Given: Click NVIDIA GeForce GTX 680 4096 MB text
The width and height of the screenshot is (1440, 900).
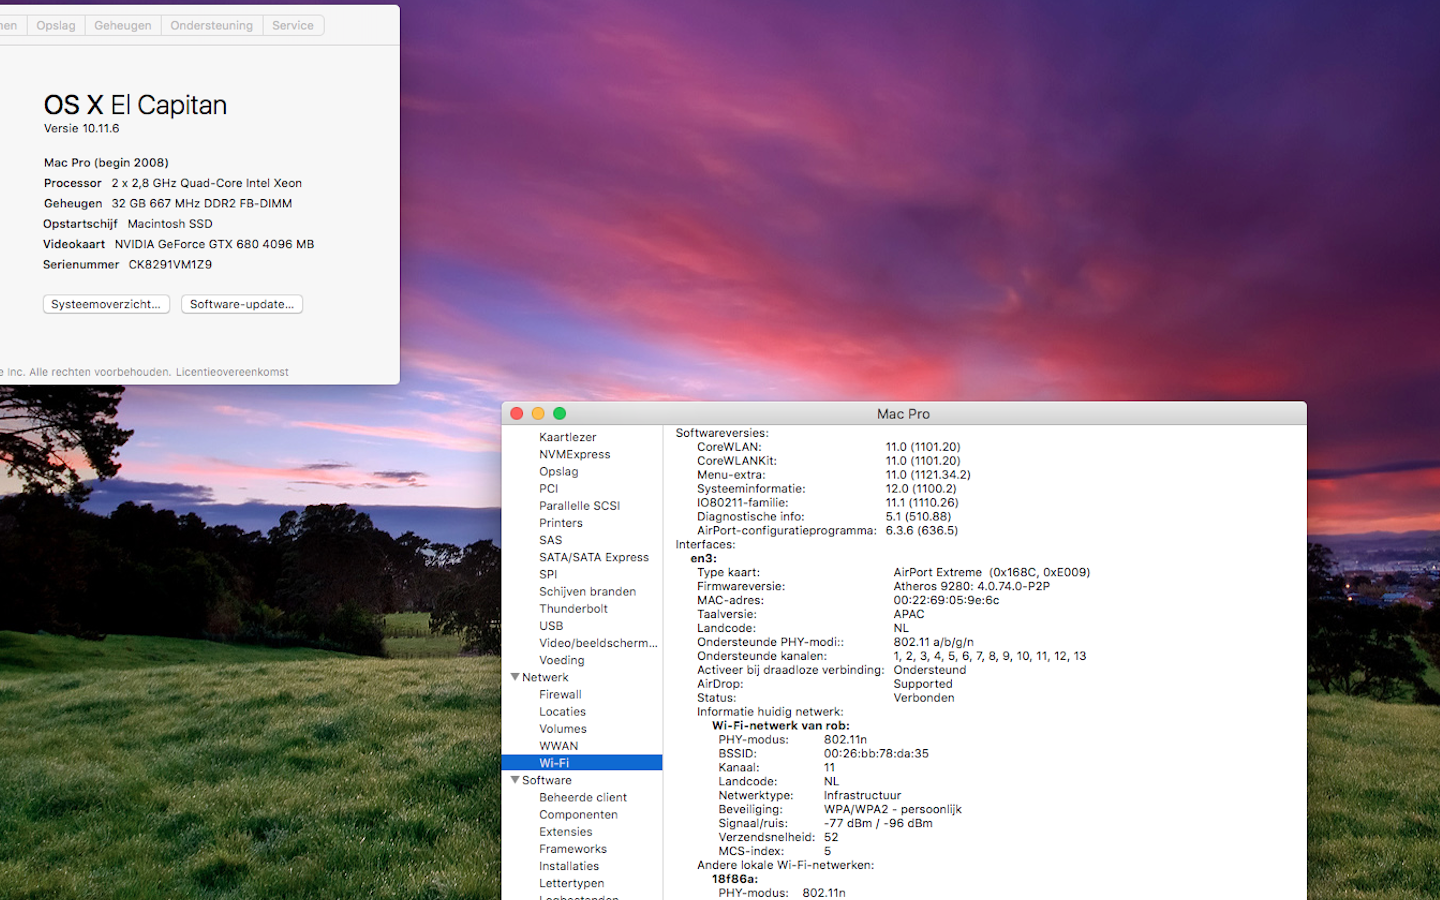Looking at the screenshot, I should point(214,244).
